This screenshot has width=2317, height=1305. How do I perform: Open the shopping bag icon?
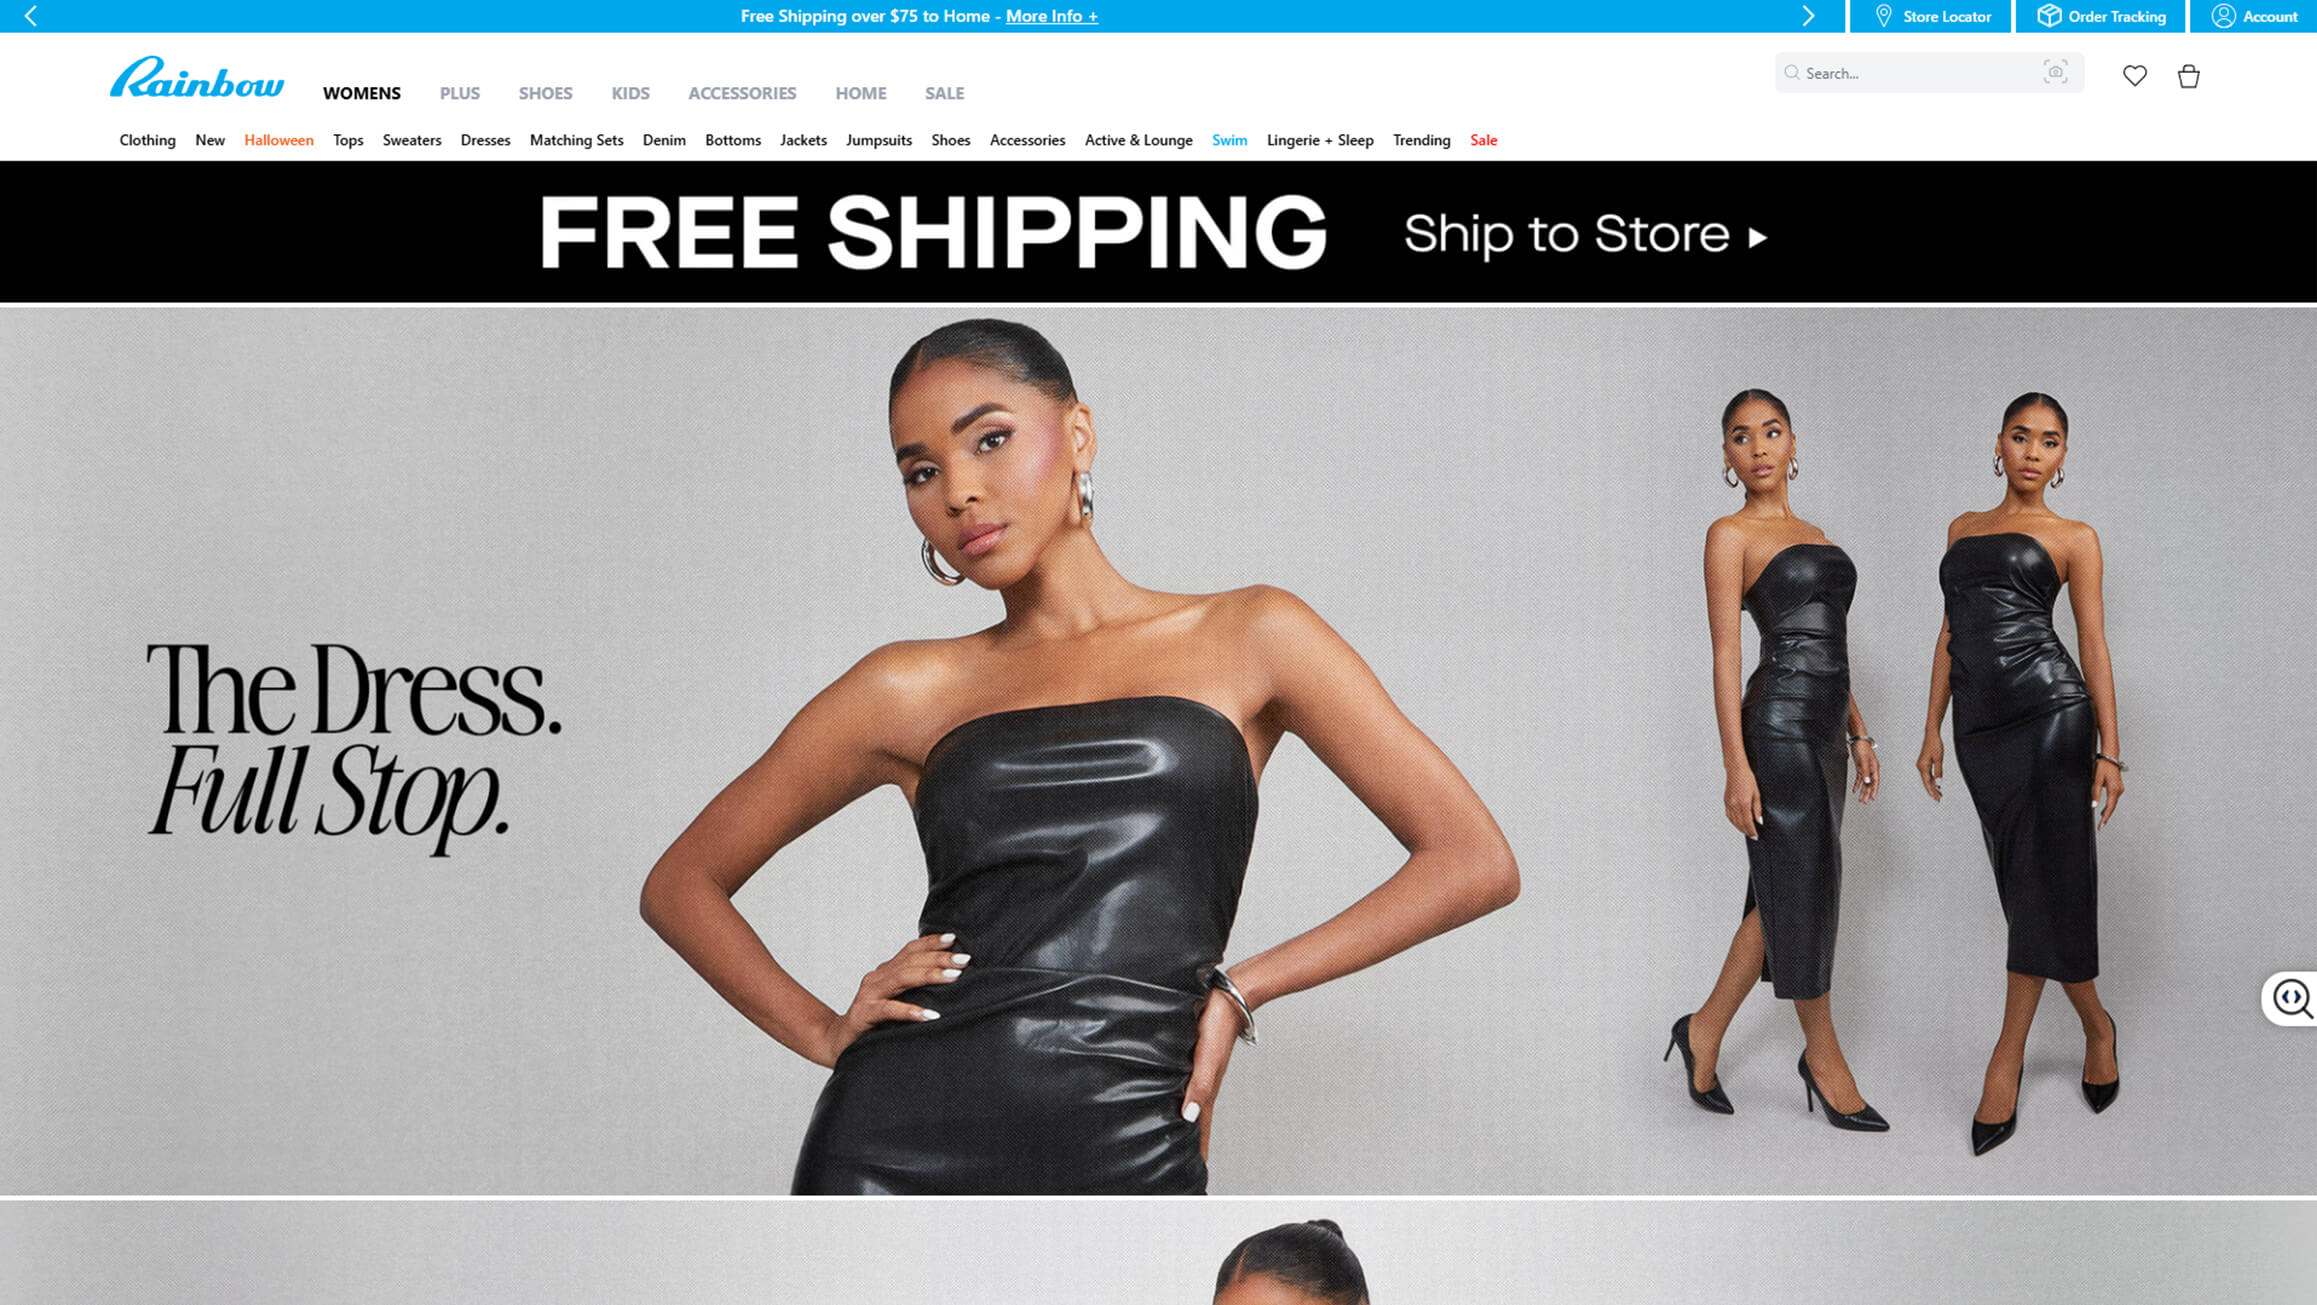pos(2188,76)
